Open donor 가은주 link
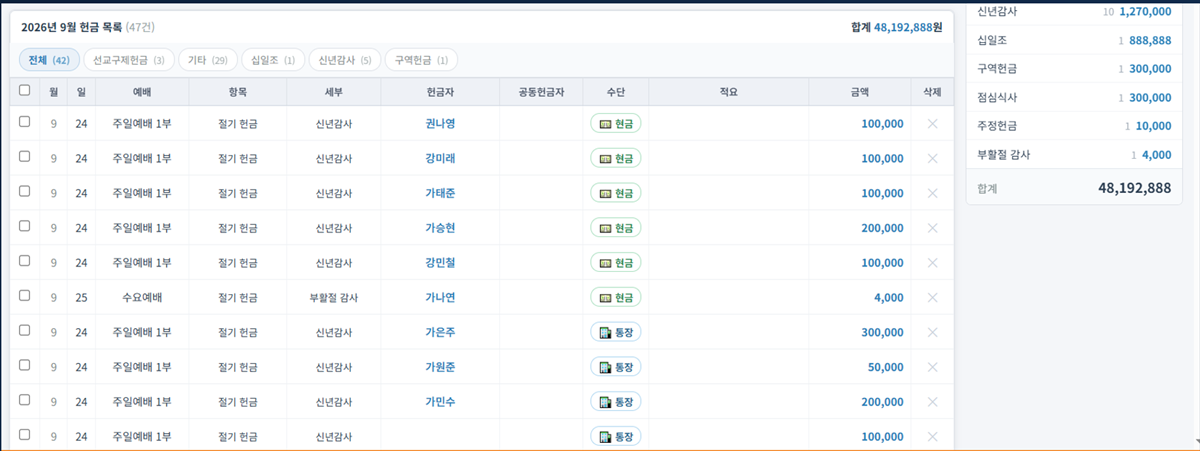Viewport: 1200px width, 451px height. tap(440, 332)
